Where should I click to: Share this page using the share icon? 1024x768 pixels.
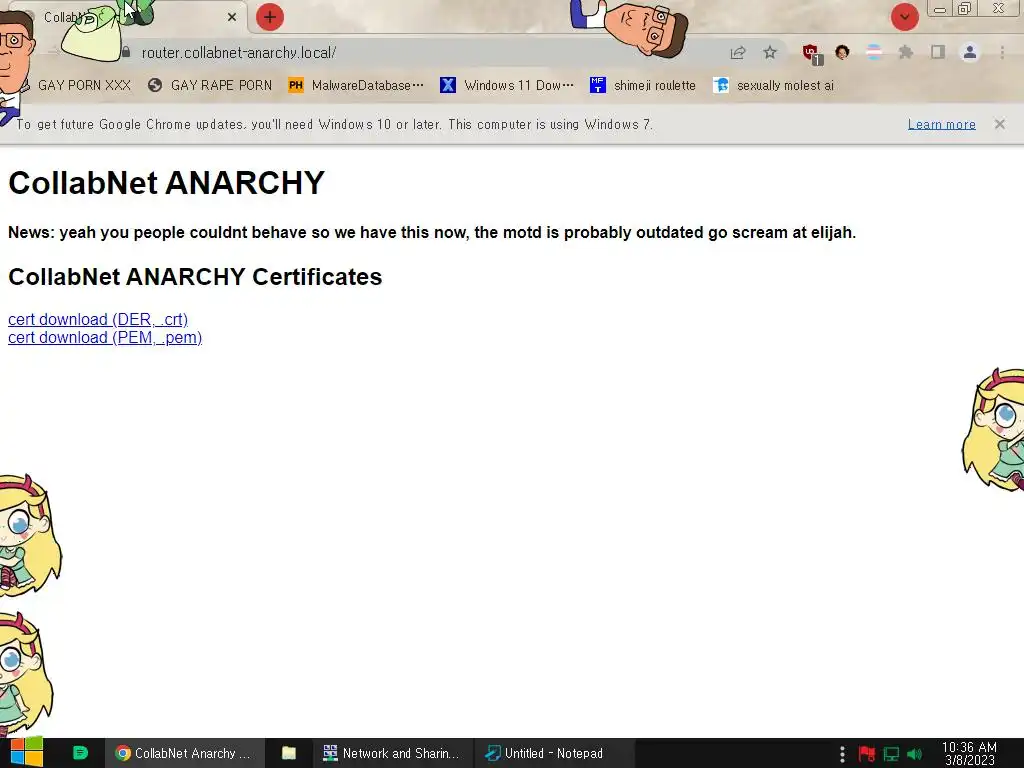click(738, 53)
